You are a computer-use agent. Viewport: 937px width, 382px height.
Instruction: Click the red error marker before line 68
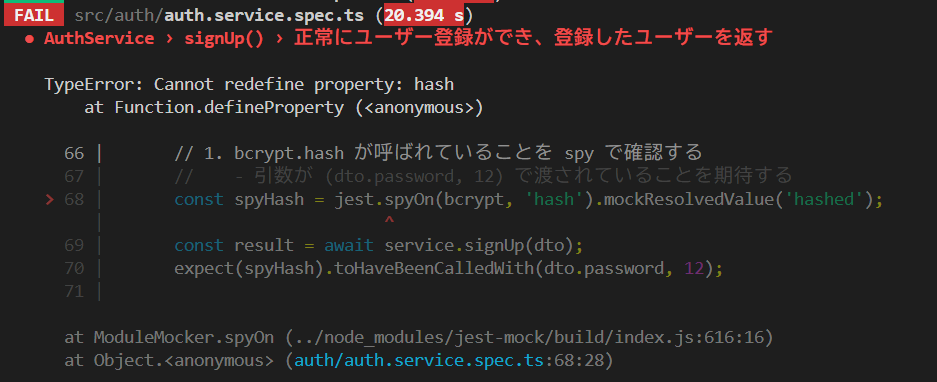50,200
